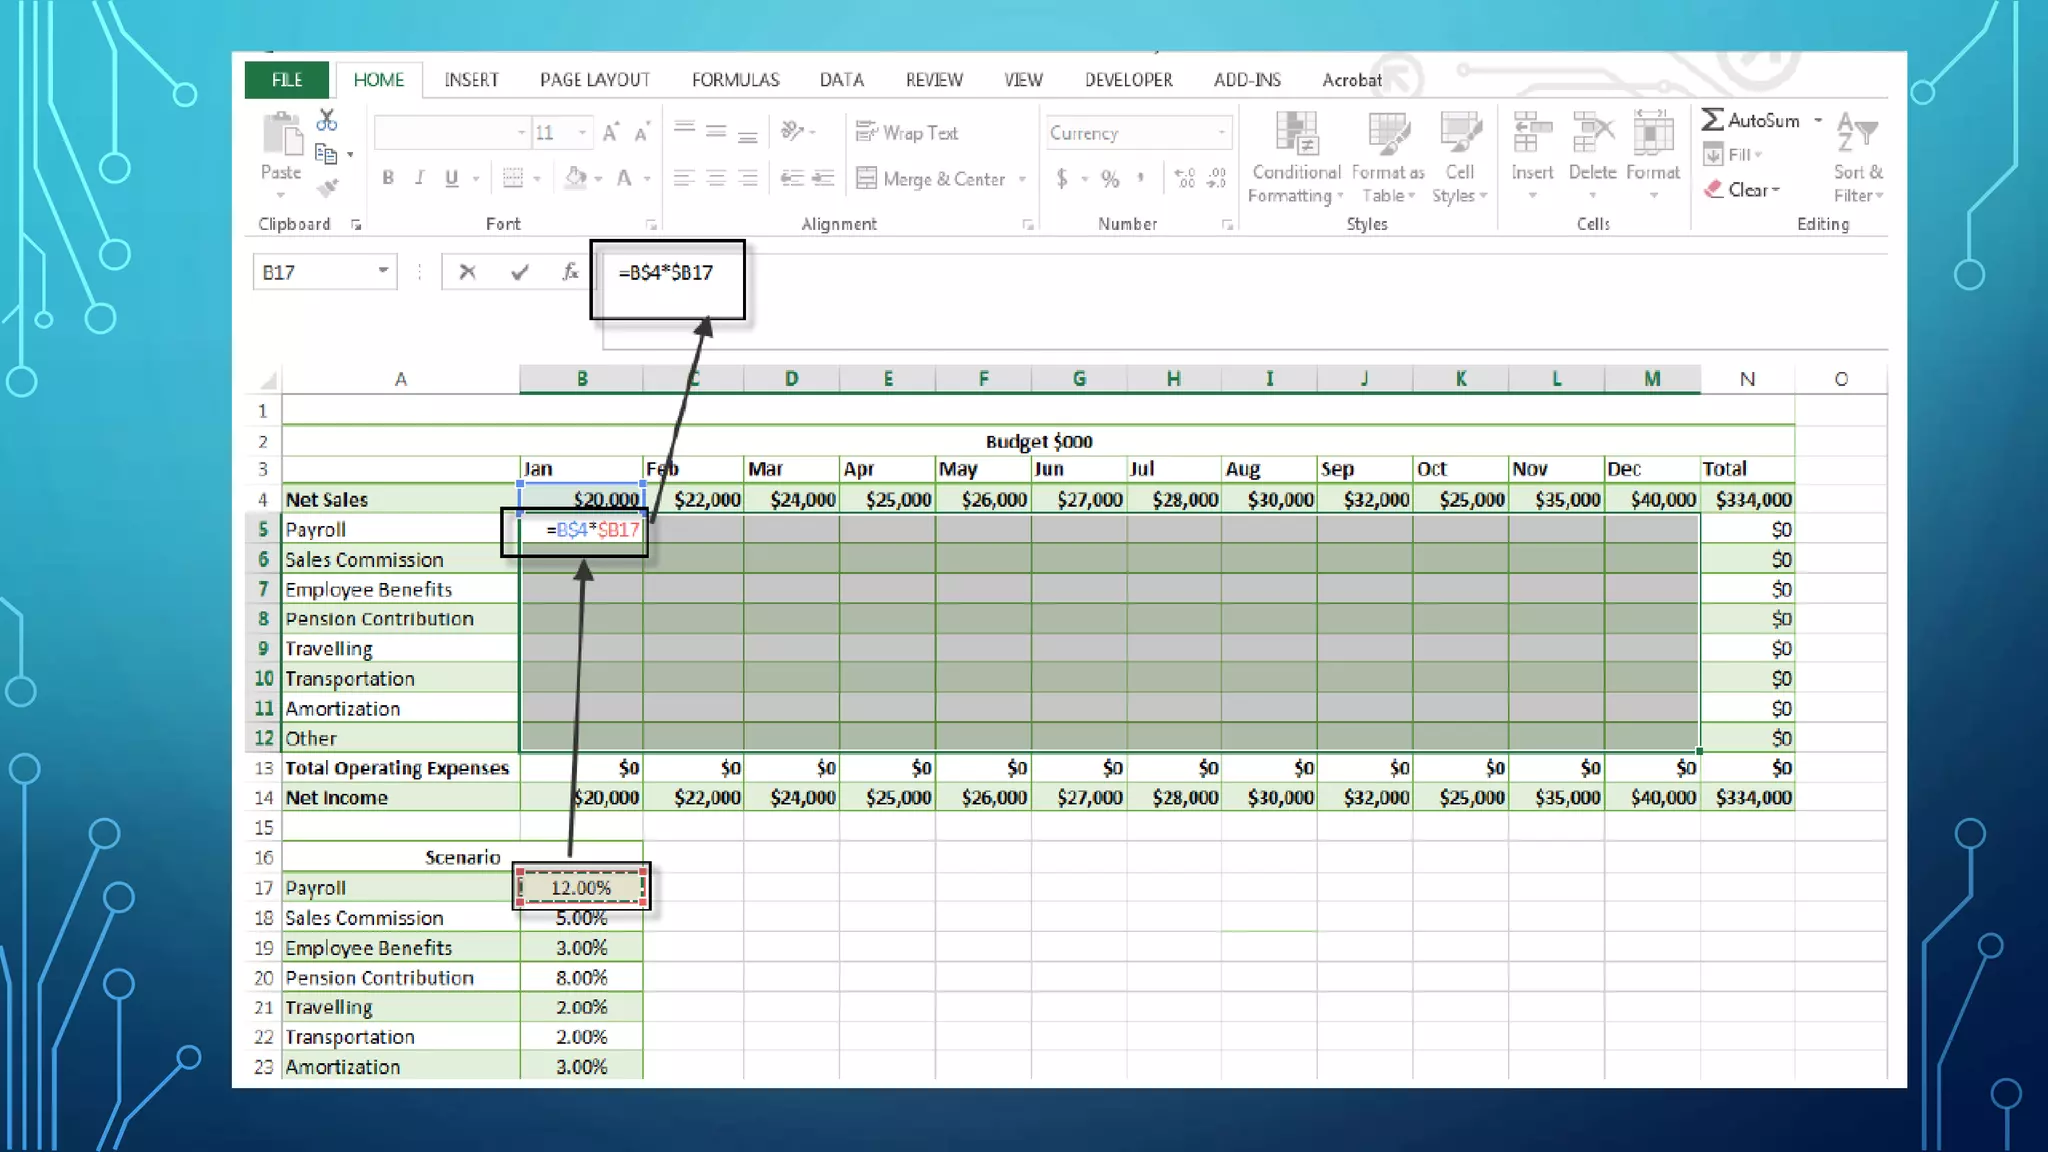
Task: Click the Insert Function fx icon
Action: [570, 272]
